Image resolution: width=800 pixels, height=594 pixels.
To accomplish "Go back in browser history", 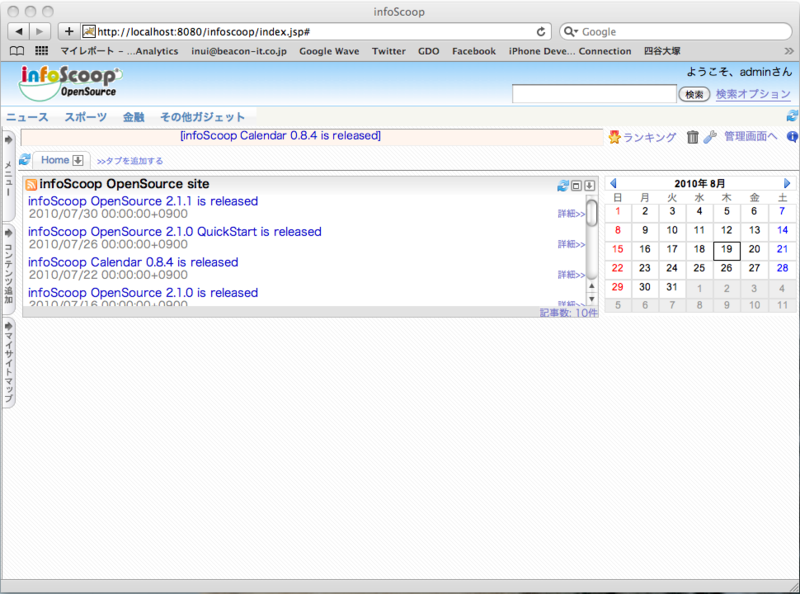I will click(19, 32).
